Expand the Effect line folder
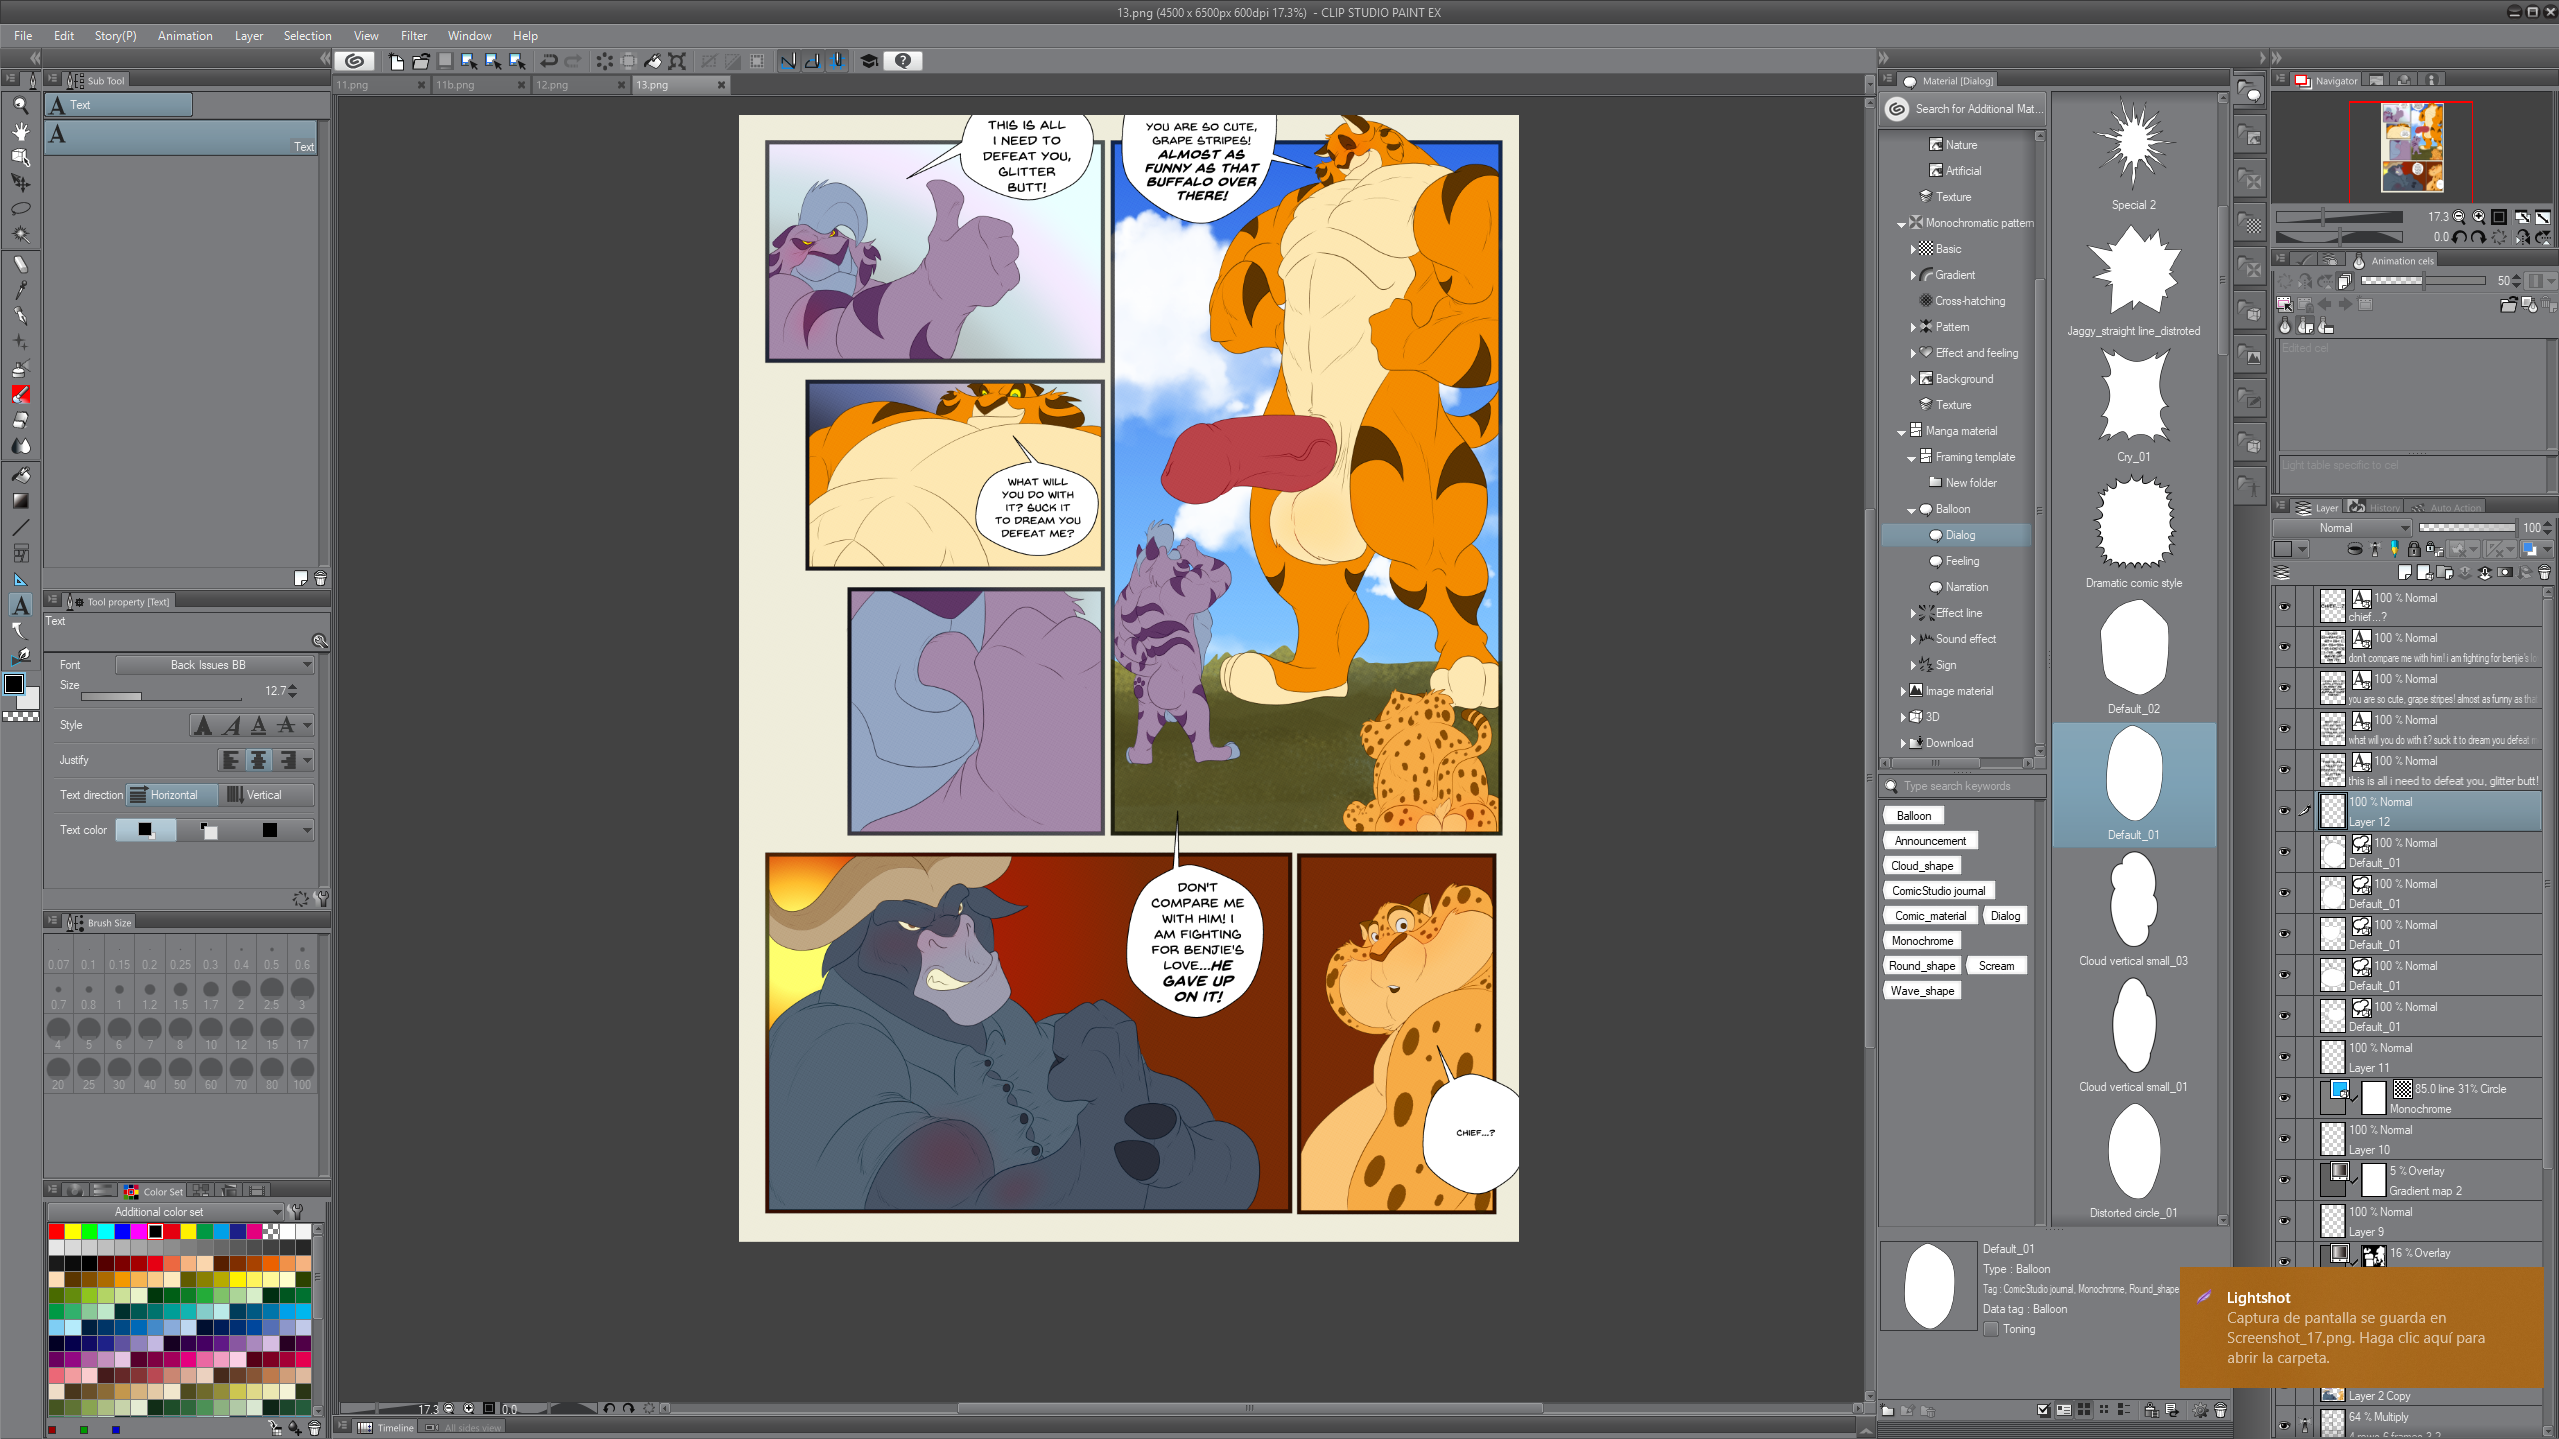The image size is (2559, 1439). pyautogui.click(x=1913, y=613)
